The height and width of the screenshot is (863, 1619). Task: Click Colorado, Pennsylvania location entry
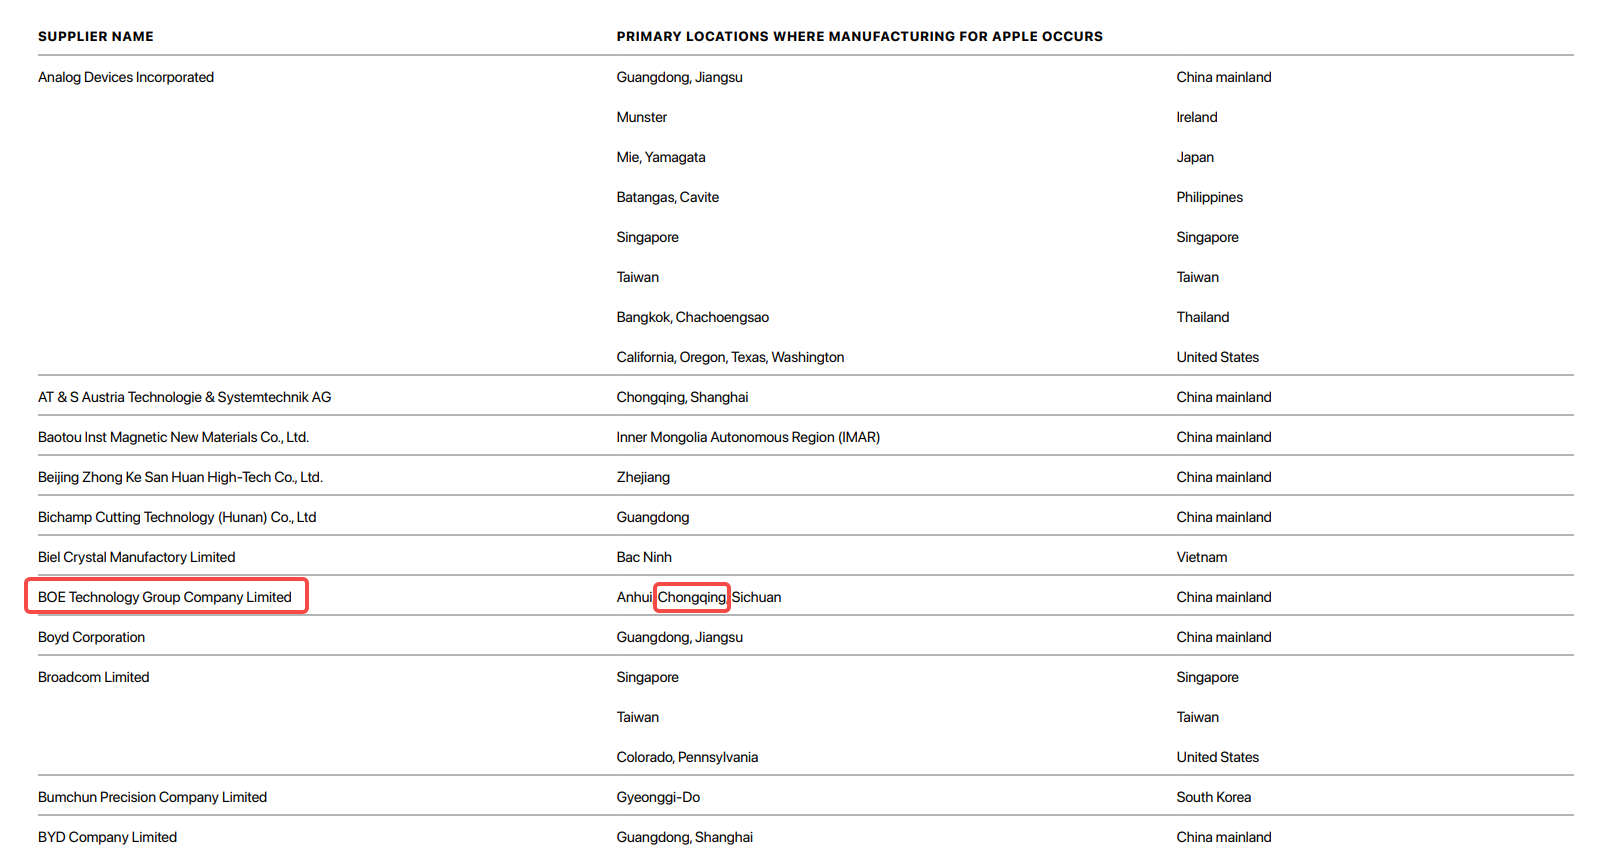coord(687,757)
